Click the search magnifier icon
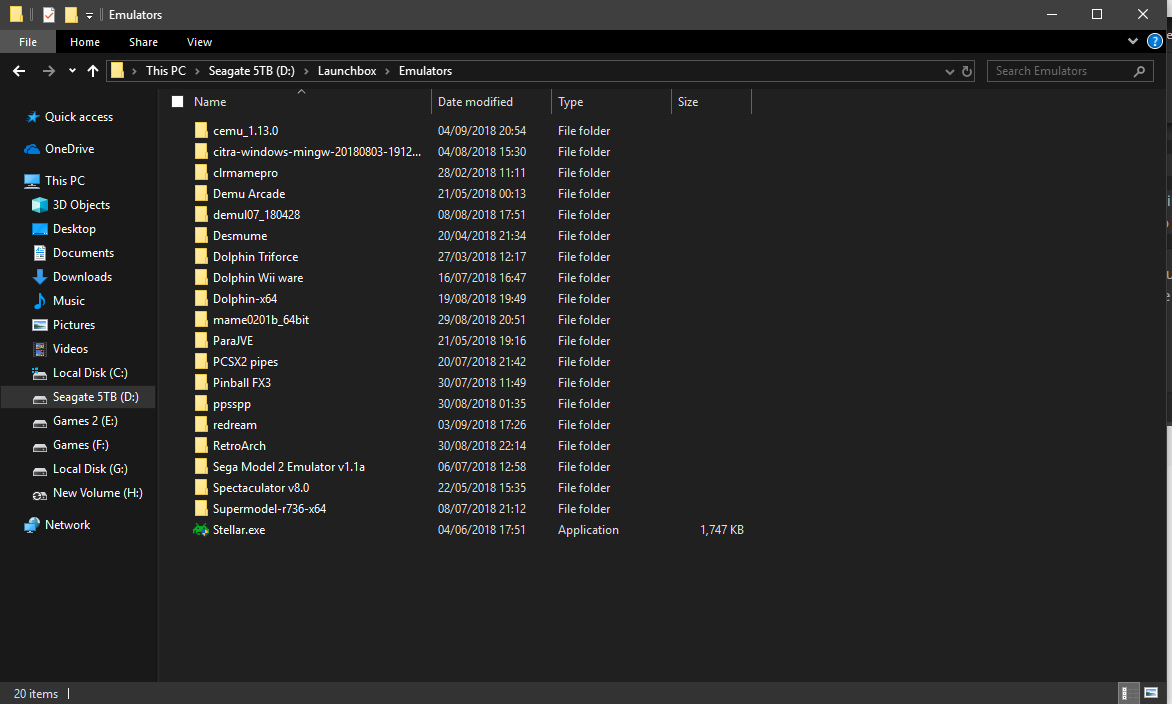This screenshot has height=704, width=1172. tap(1139, 71)
